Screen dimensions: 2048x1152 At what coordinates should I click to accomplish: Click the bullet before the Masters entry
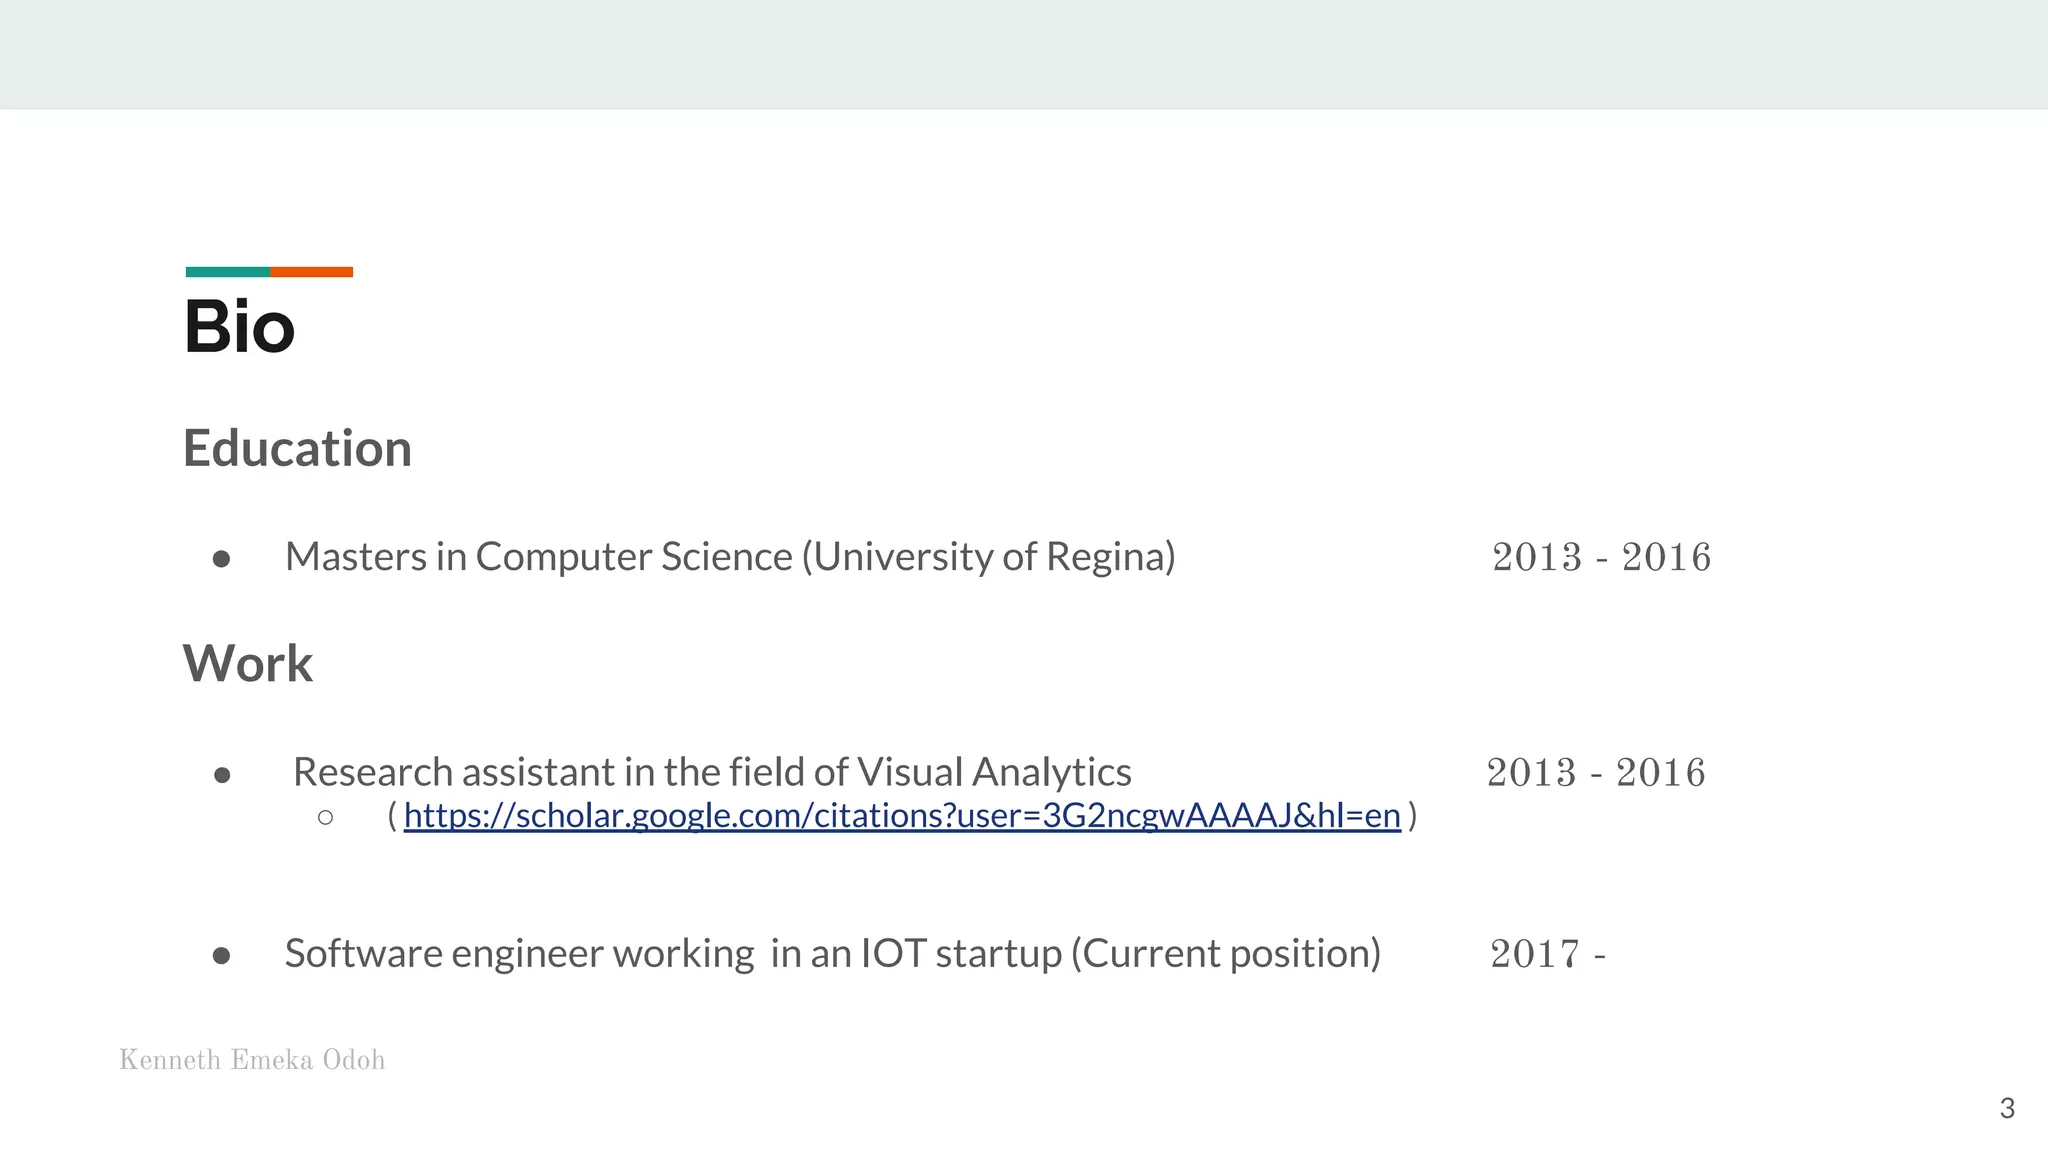click(x=222, y=559)
